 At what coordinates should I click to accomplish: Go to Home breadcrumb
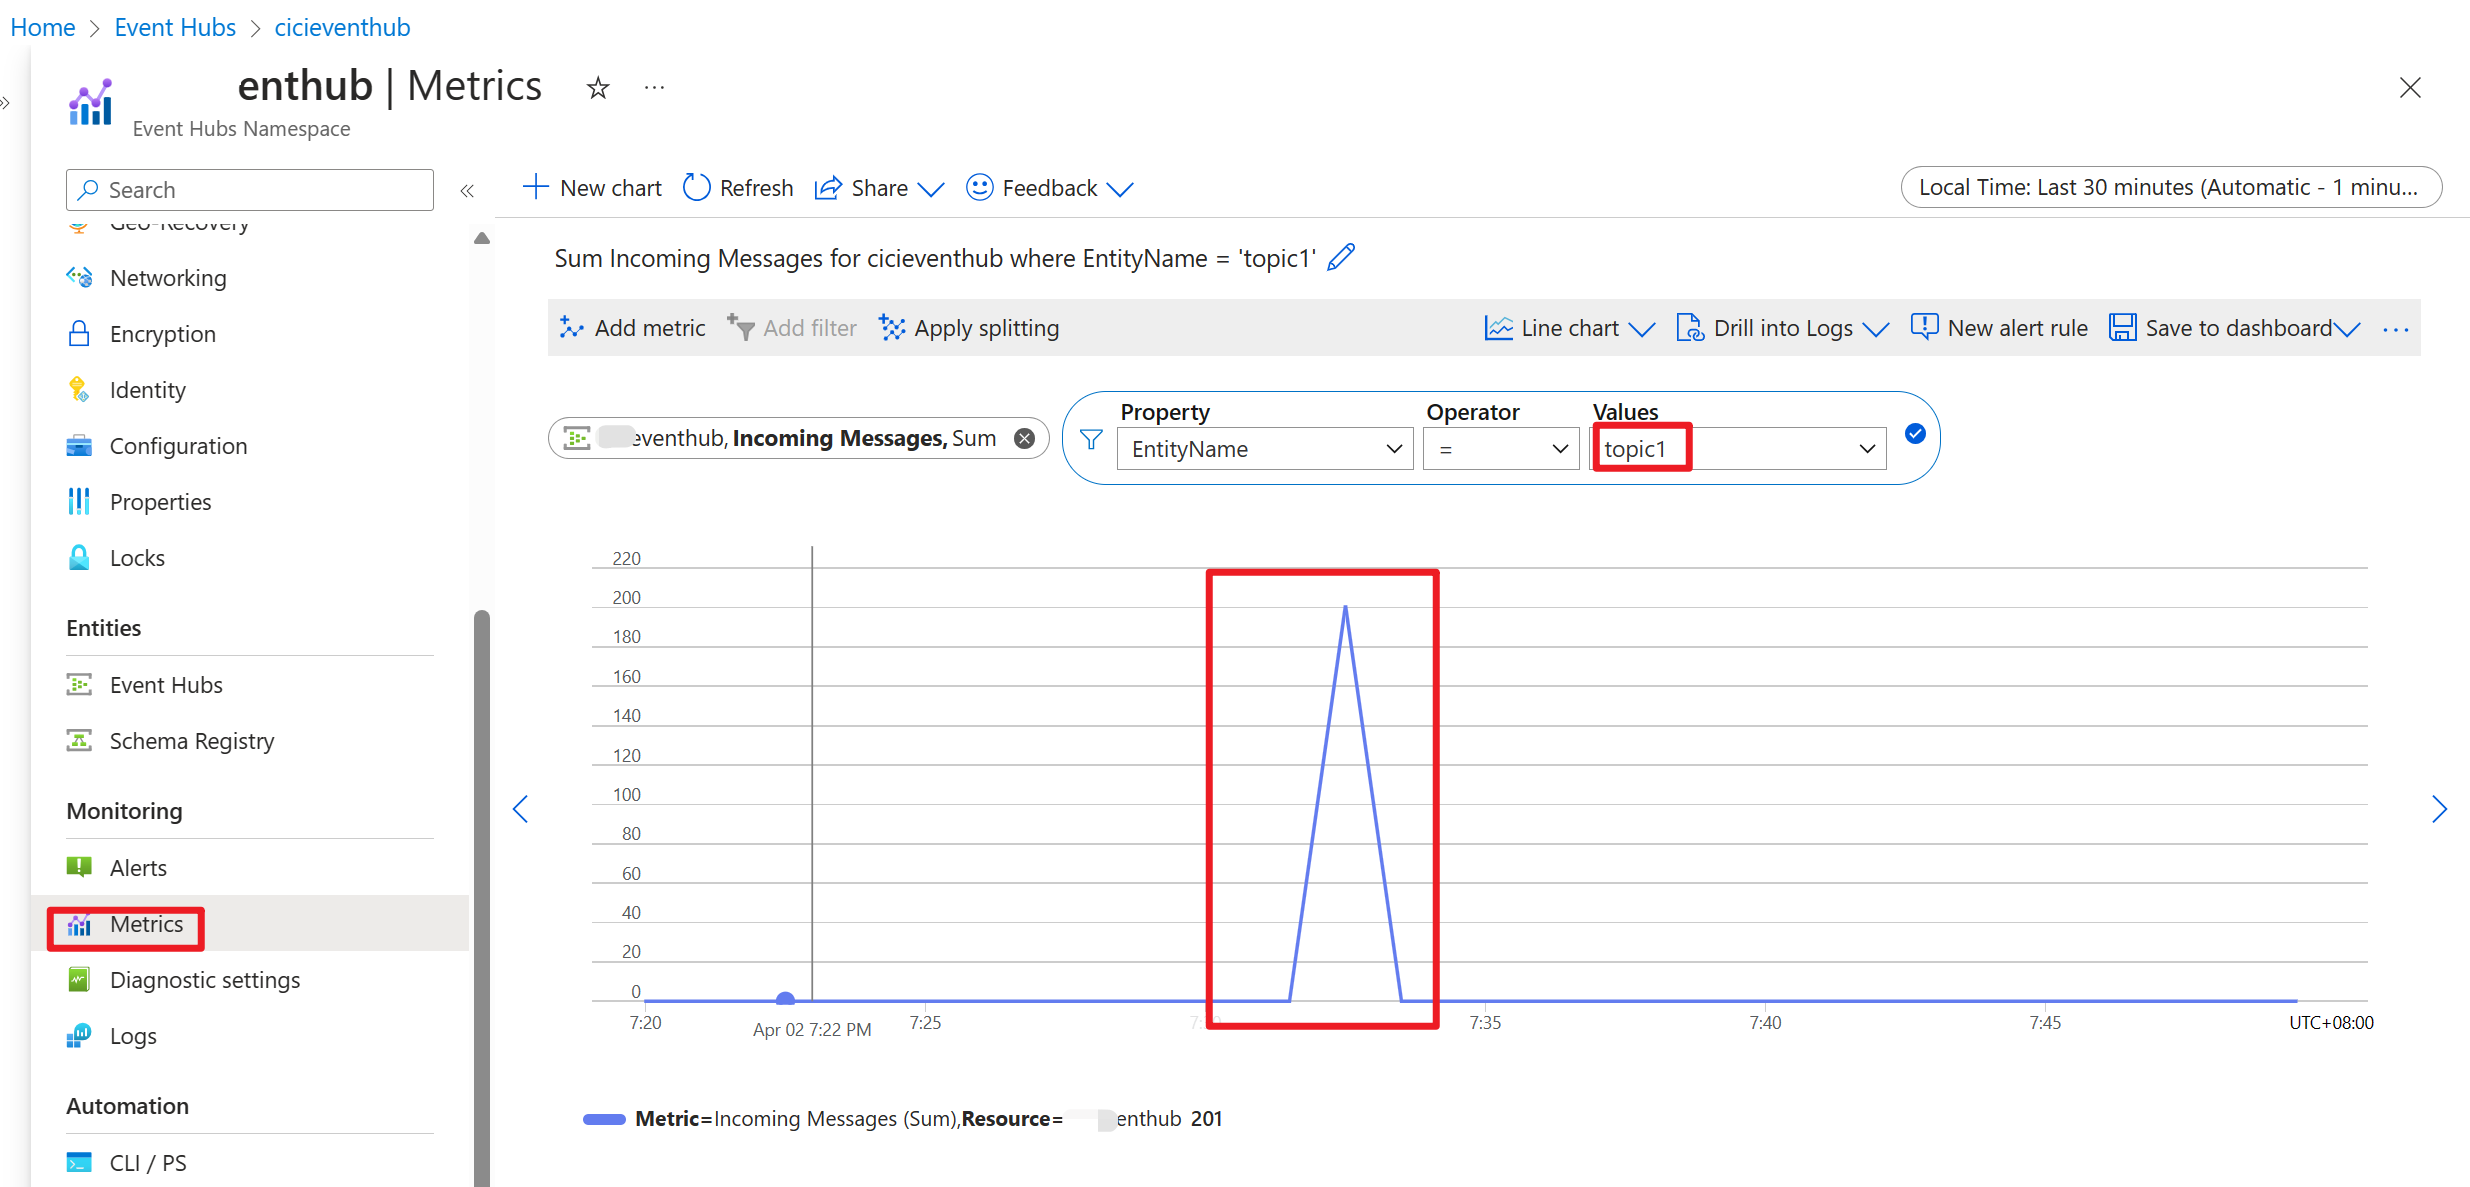pyautogui.click(x=43, y=27)
